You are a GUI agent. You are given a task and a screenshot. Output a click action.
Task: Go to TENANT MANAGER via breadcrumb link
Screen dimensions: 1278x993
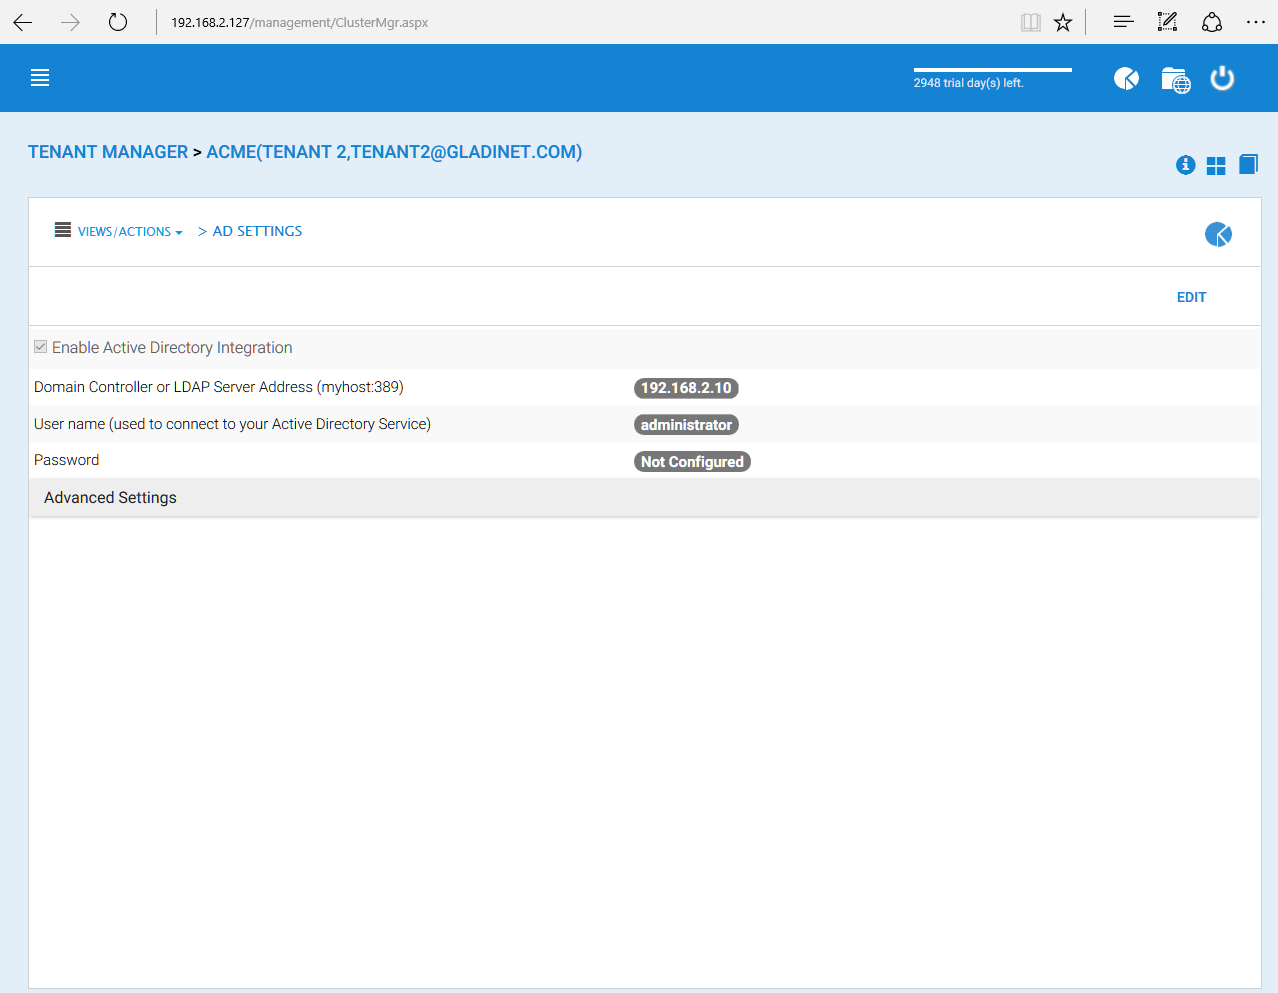click(107, 151)
